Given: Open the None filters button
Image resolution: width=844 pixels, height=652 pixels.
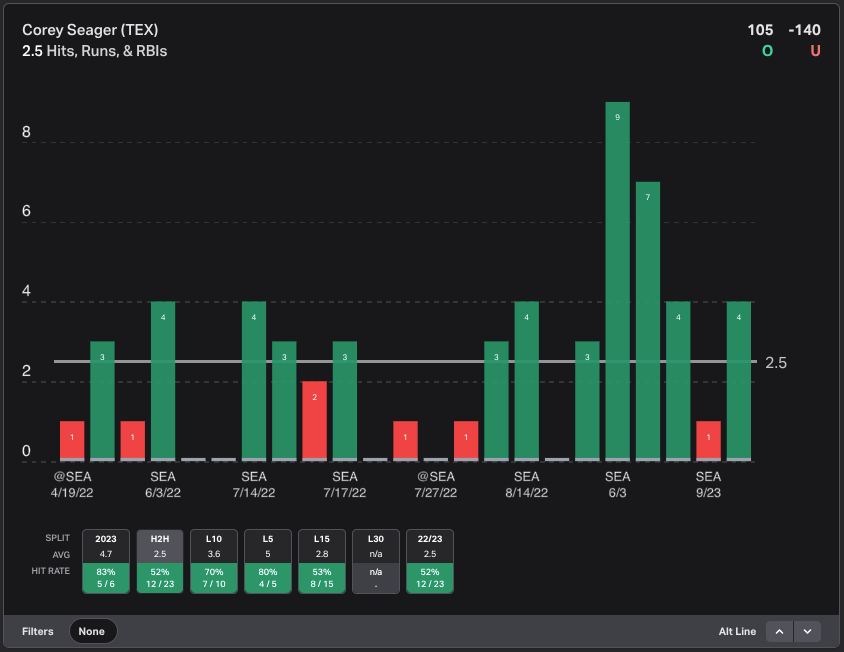Looking at the screenshot, I should [x=93, y=631].
